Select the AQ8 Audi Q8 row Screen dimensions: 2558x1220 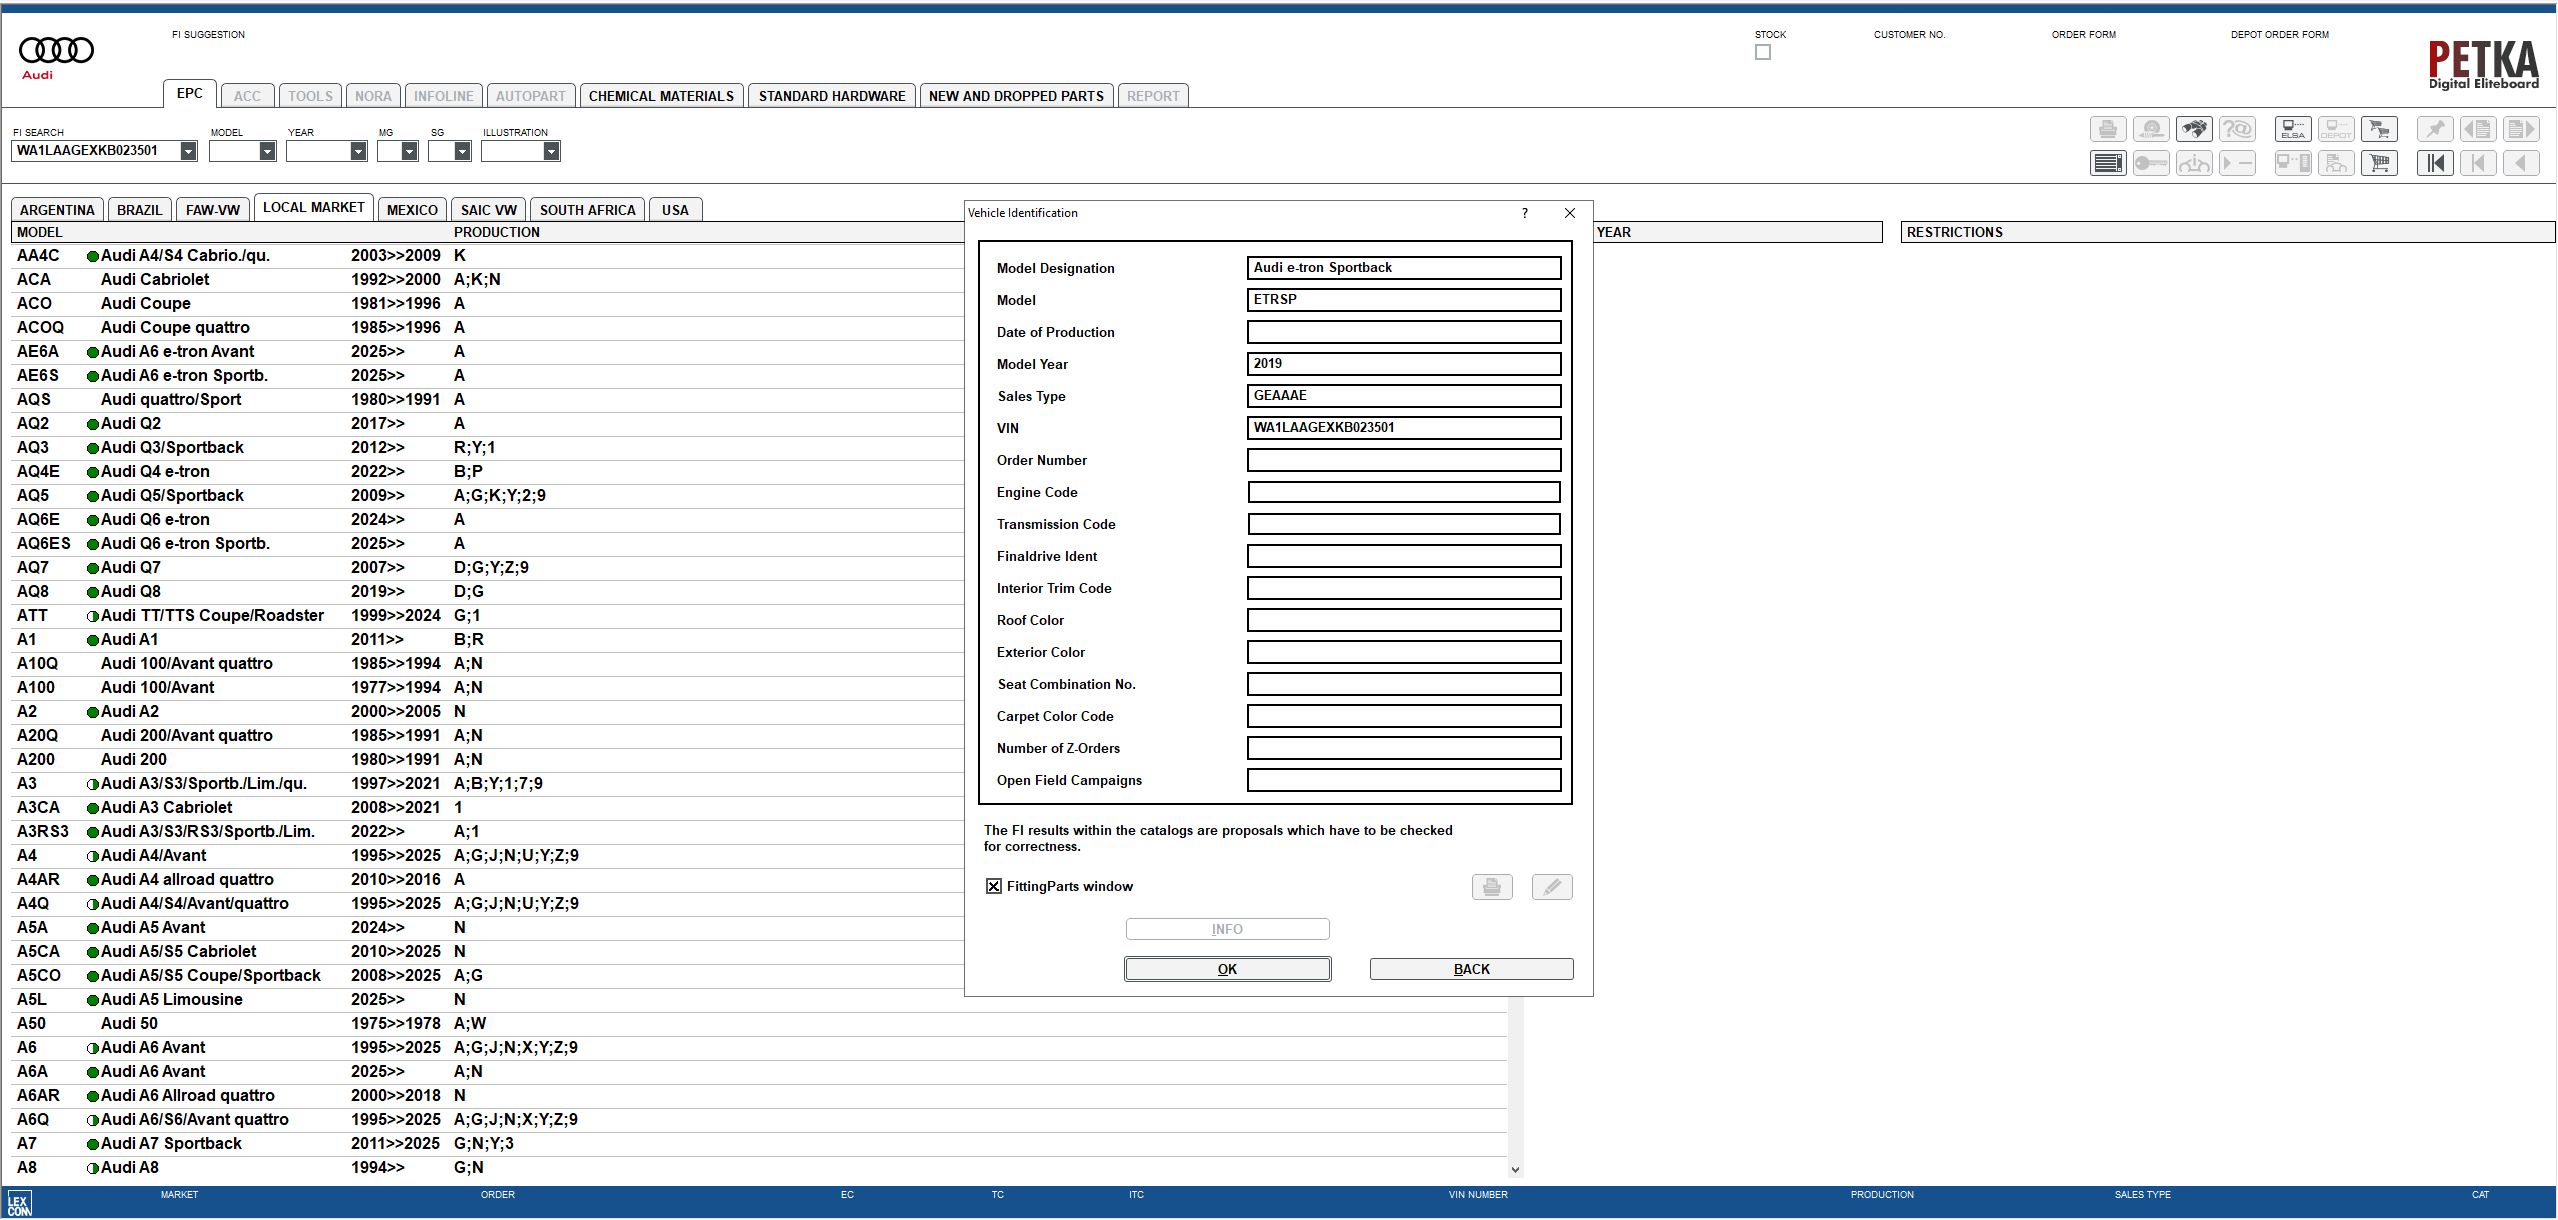488,591
